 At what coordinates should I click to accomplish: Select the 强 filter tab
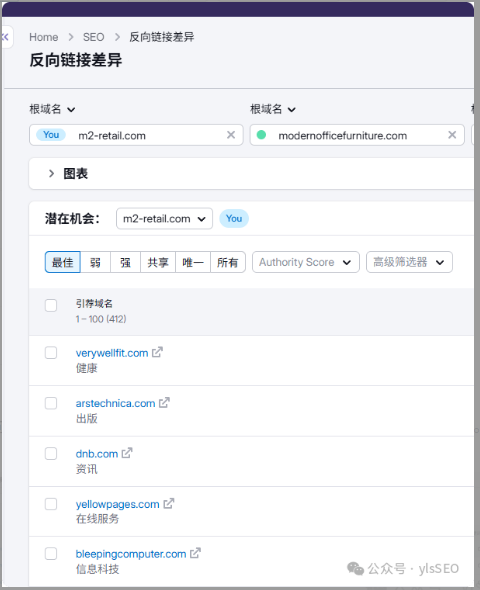pos(125,262)
